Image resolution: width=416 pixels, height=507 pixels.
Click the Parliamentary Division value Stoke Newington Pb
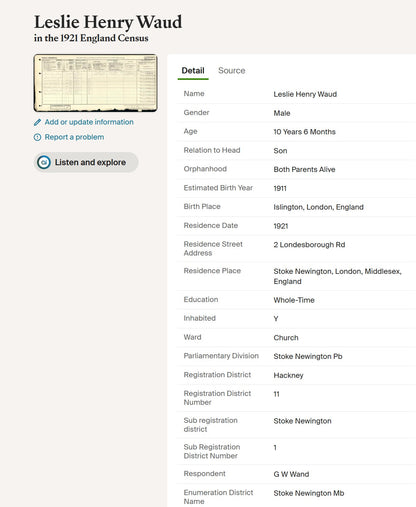(x=308, y=356)
